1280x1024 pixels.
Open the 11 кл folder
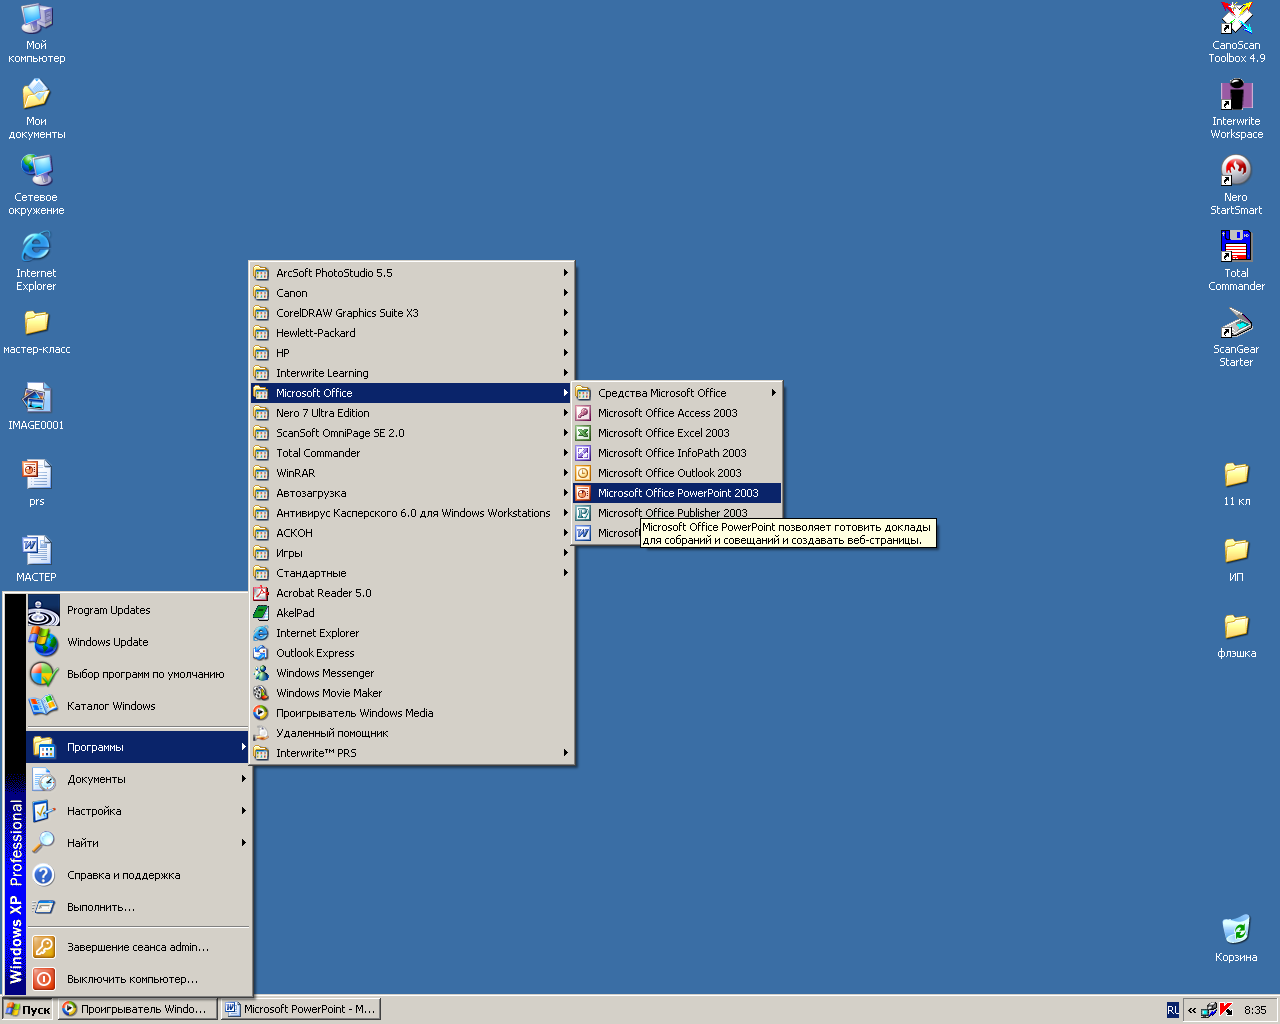click(1236, 482)
